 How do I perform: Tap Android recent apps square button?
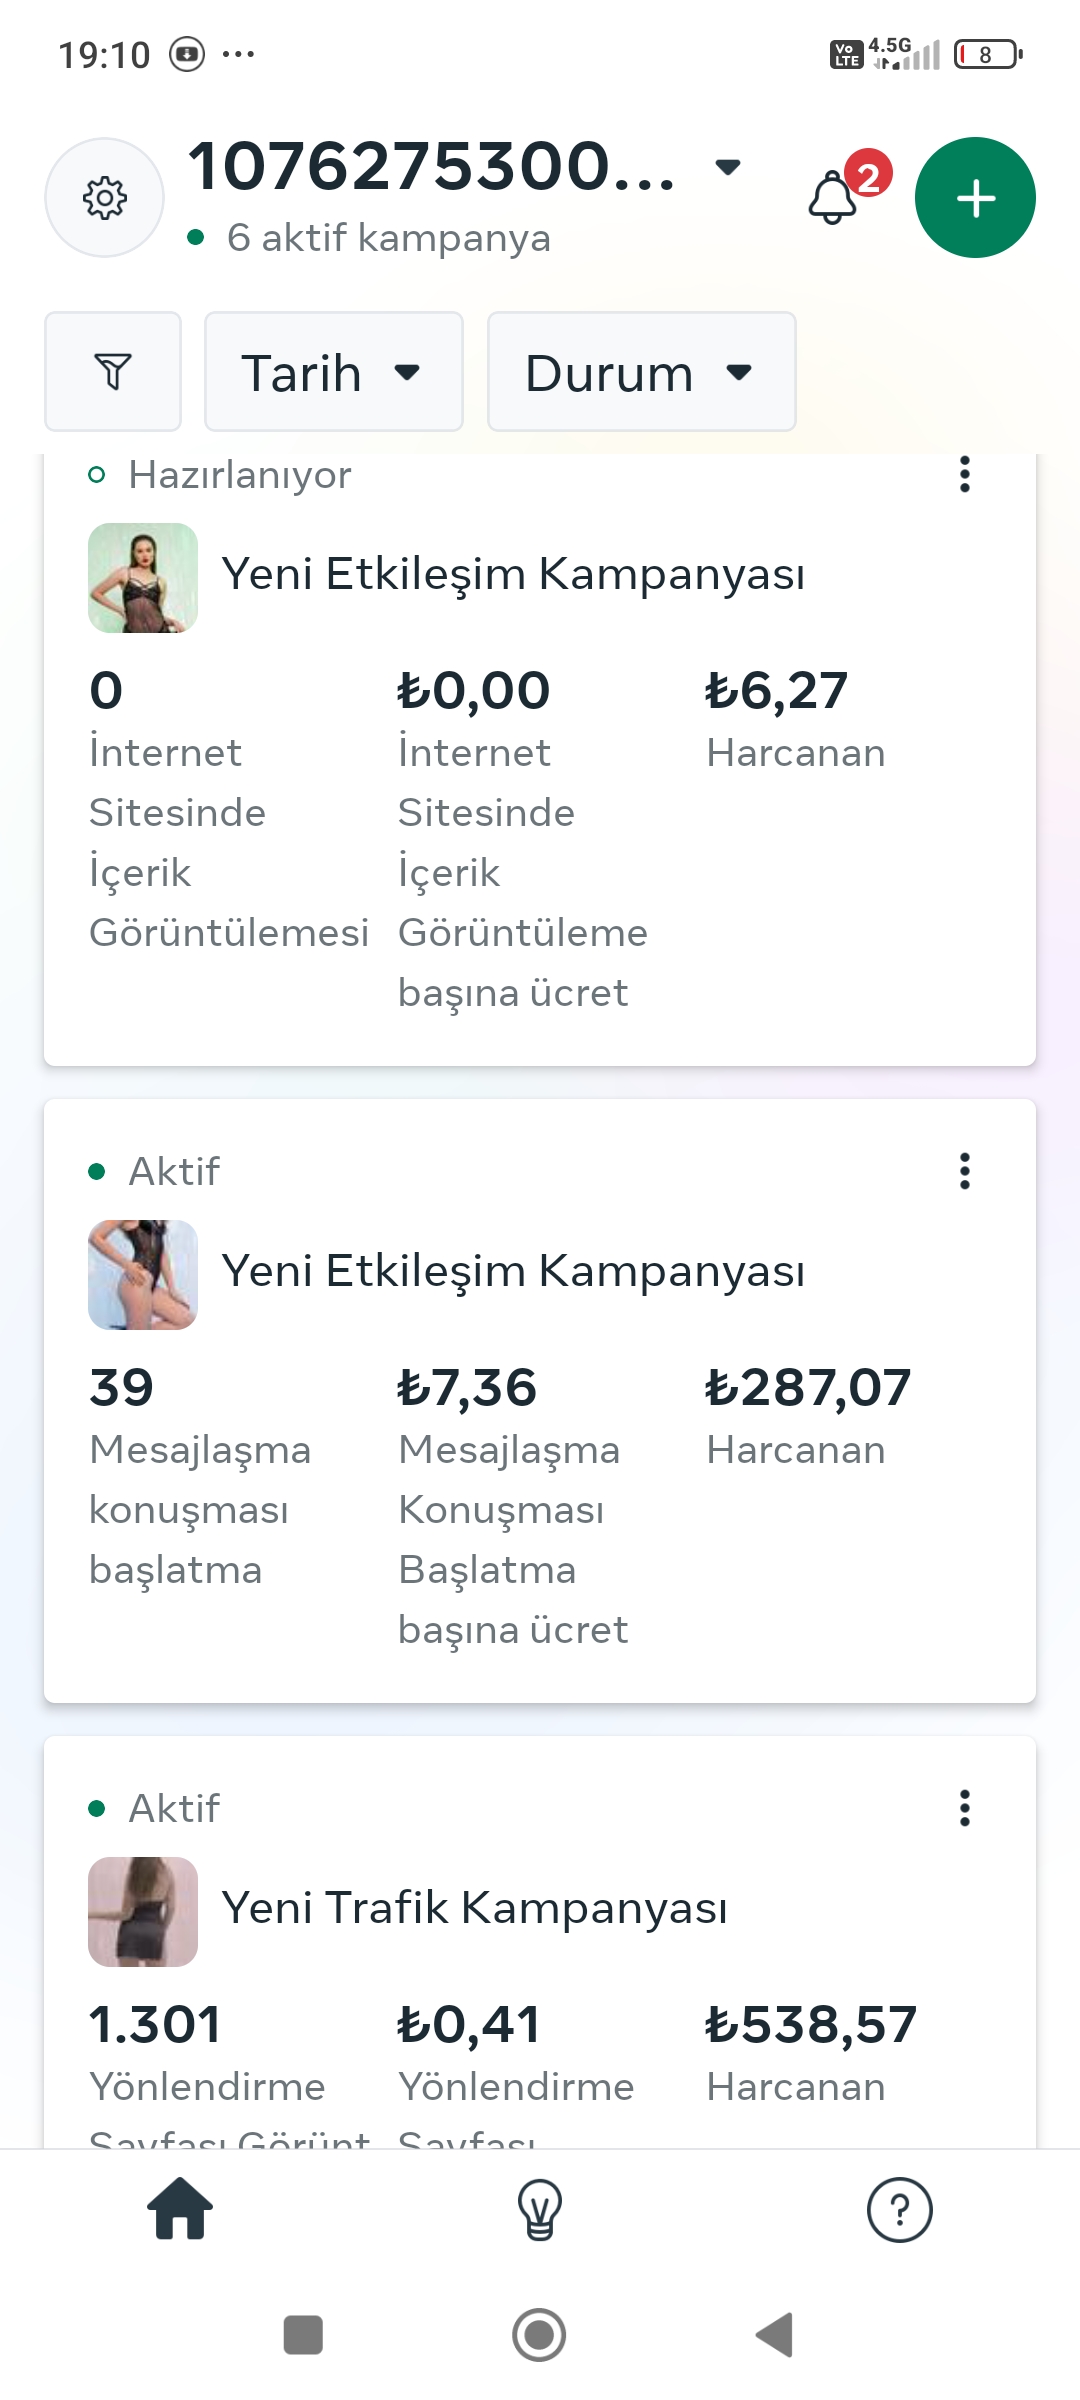click(x=303, y=2335)
